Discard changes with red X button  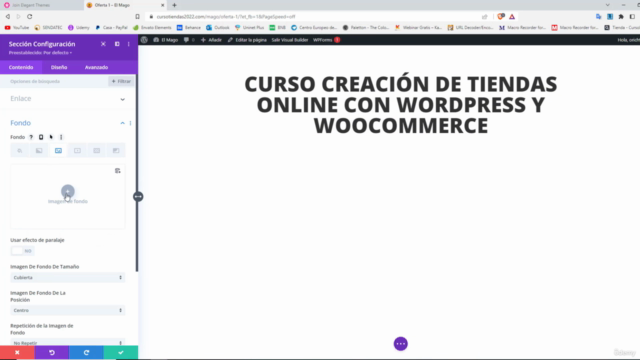17,353
